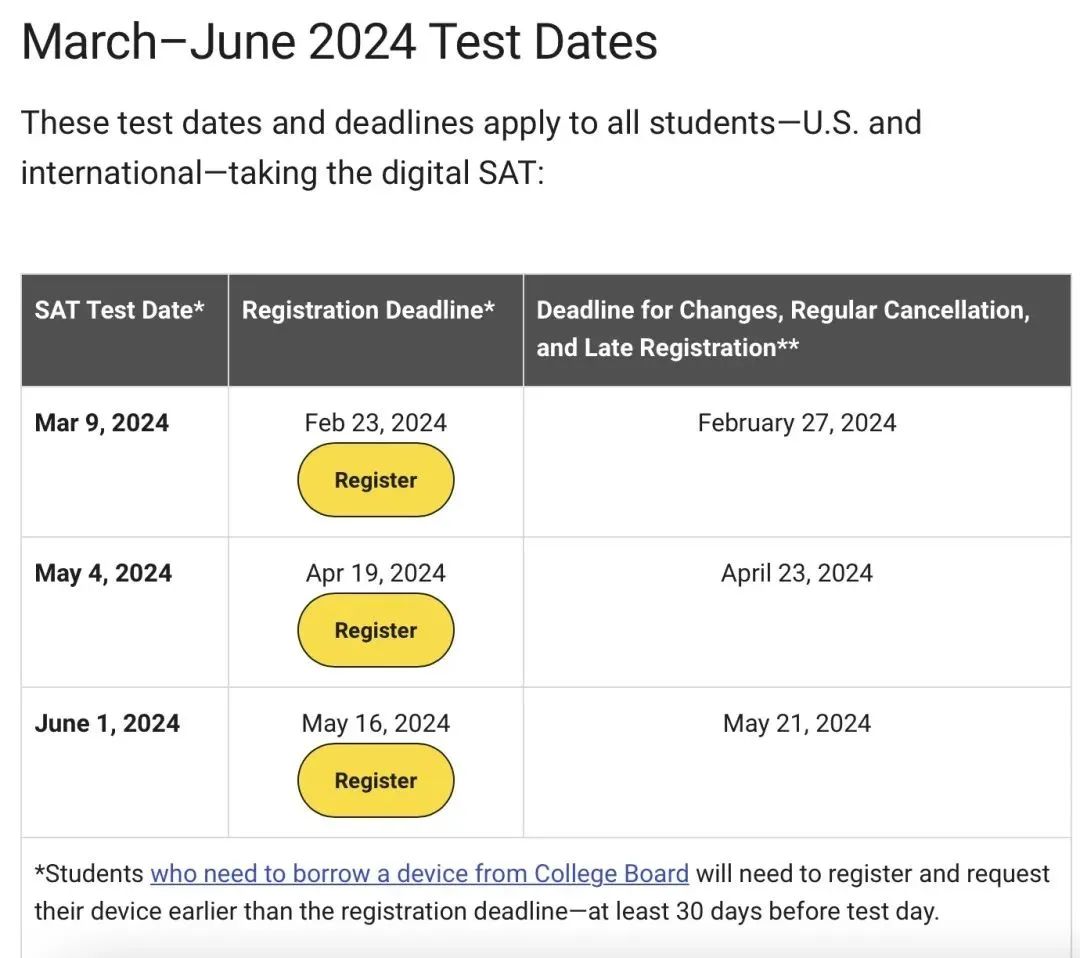This screenshot has width=1080, height=958.
Task: Select the 'June 1, 2024' test date cell
Action: 107,723
